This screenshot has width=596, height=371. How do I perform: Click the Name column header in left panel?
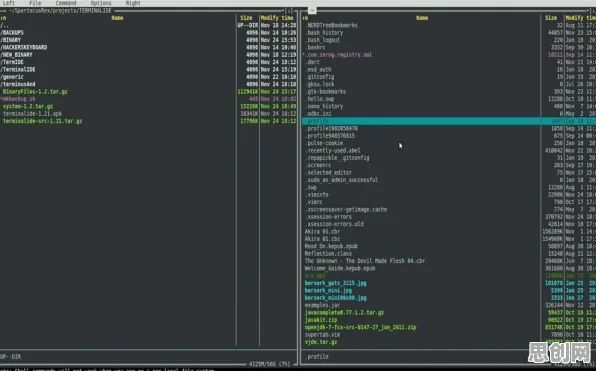(117, 18)
